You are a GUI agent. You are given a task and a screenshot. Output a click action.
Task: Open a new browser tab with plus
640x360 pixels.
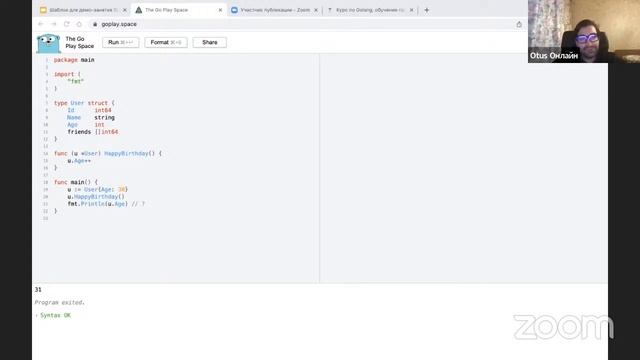[x=427, y=10]
